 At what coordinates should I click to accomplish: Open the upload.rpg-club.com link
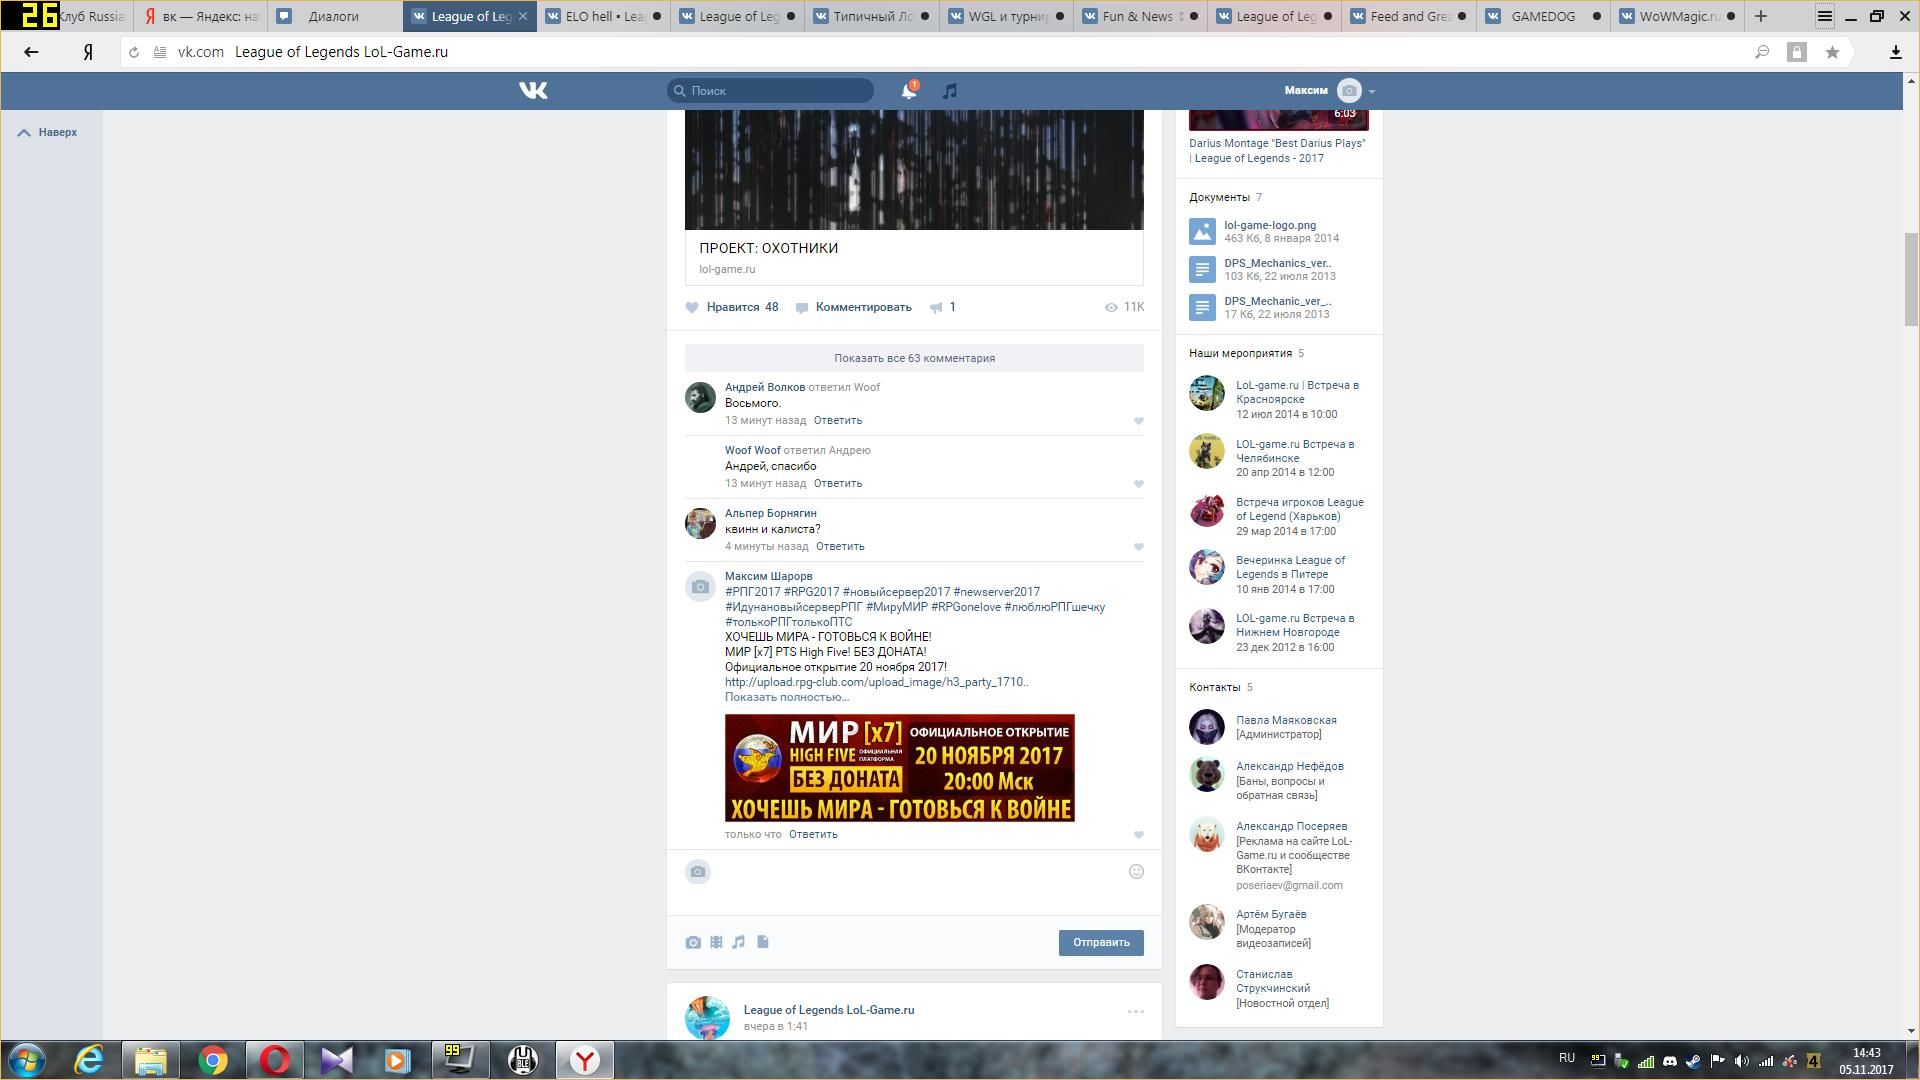(x=876, y=682)
